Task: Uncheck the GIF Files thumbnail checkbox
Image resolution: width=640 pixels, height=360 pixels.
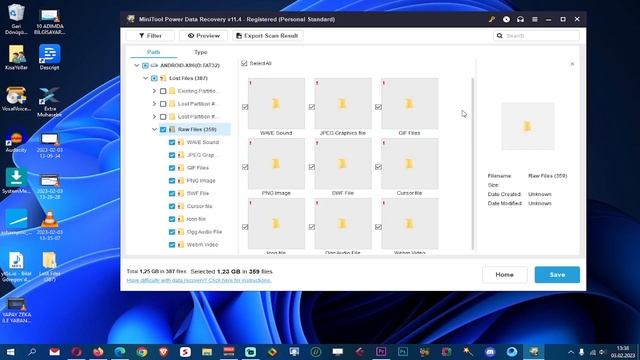Action: 378,107
